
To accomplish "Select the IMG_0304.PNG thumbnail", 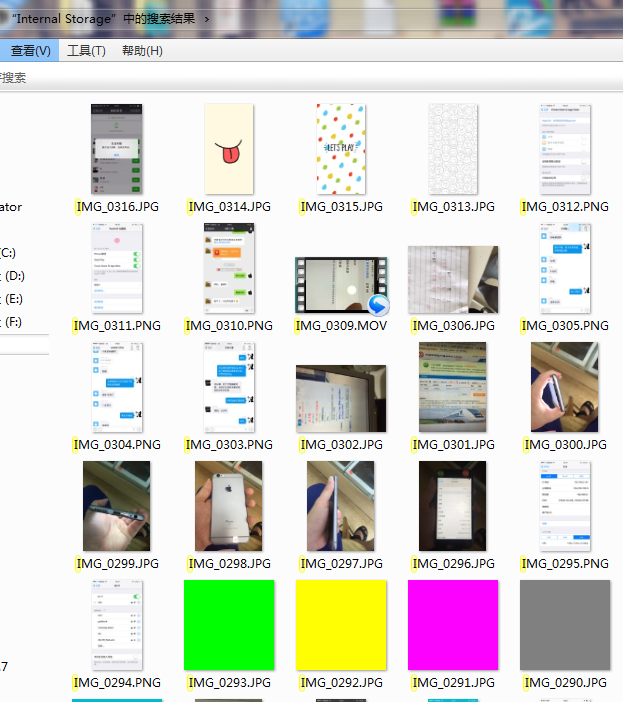I will point(117,387).
